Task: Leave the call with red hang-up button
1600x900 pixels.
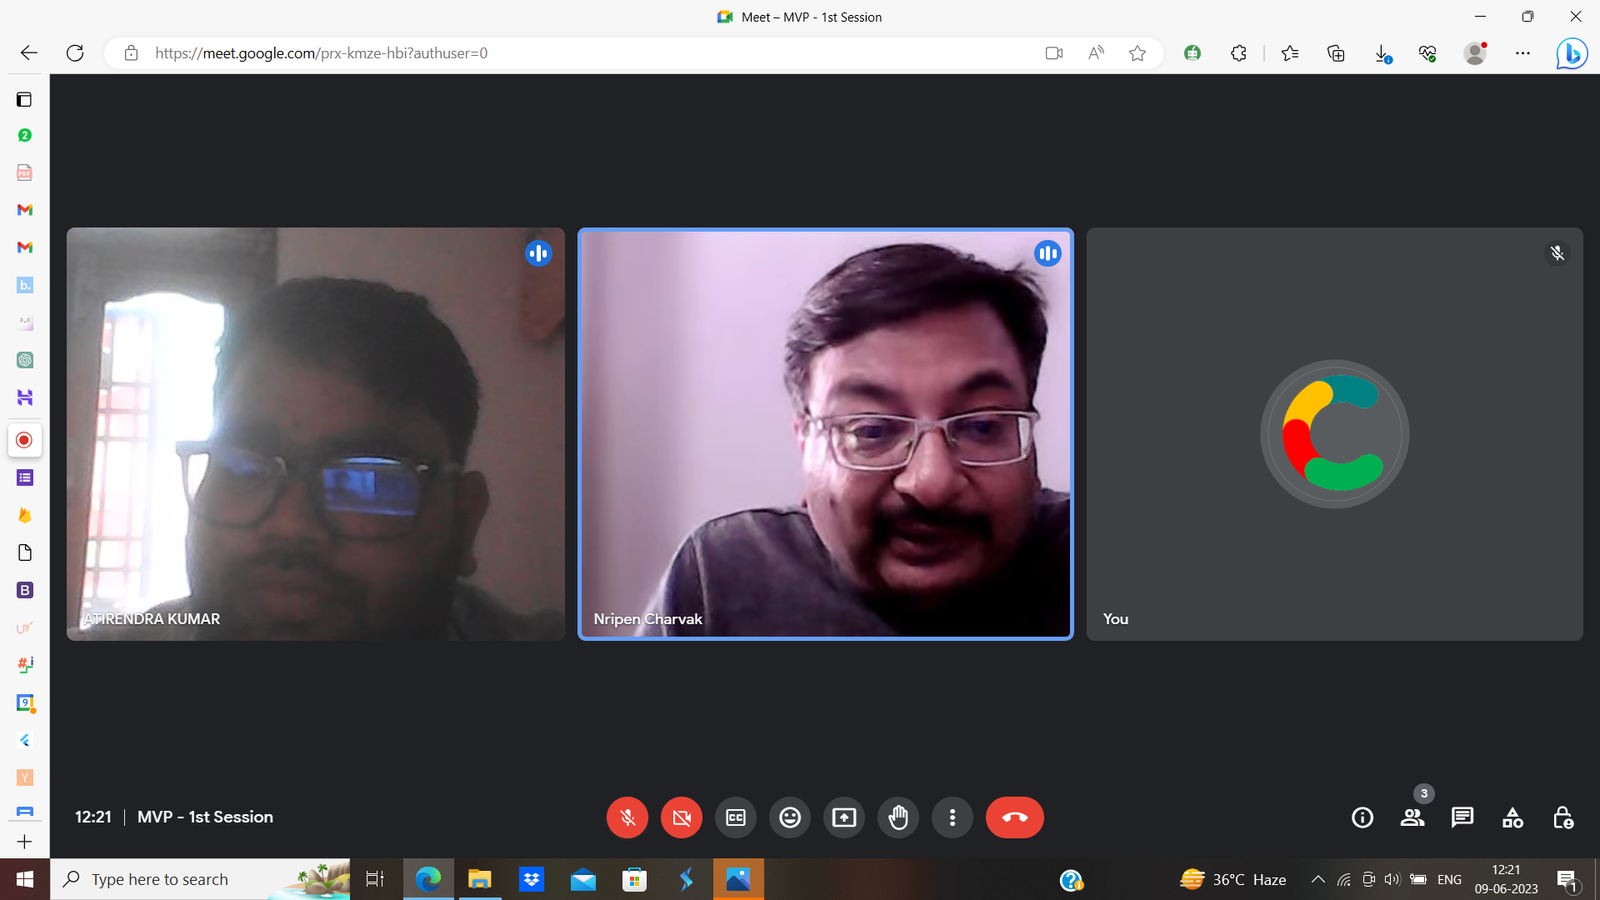Action: click(1014, 817)
